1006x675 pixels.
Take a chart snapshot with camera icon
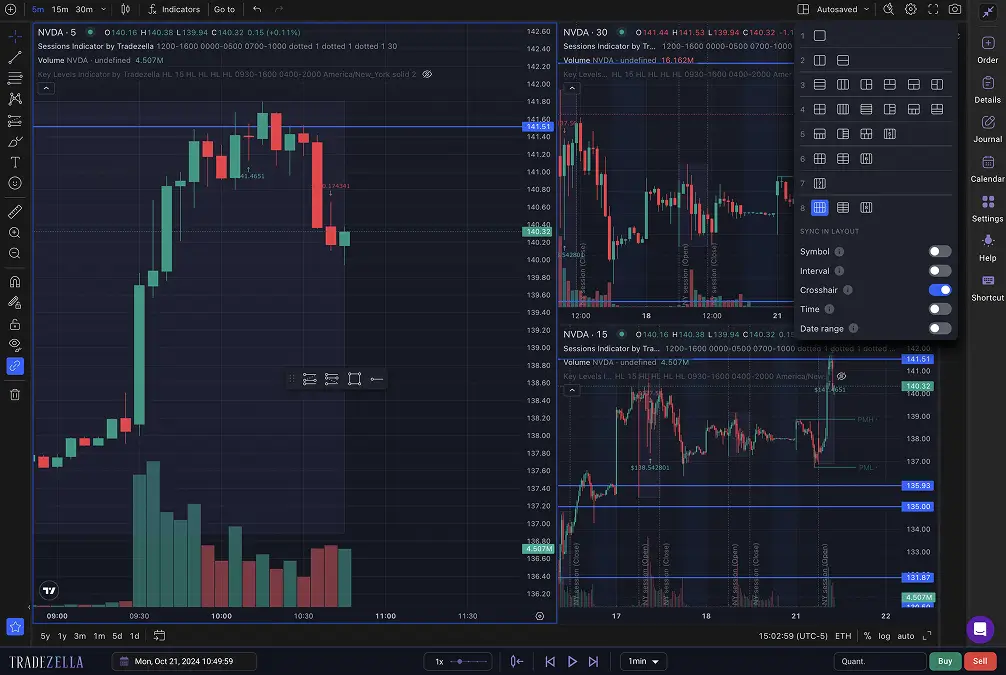point(955,9)
